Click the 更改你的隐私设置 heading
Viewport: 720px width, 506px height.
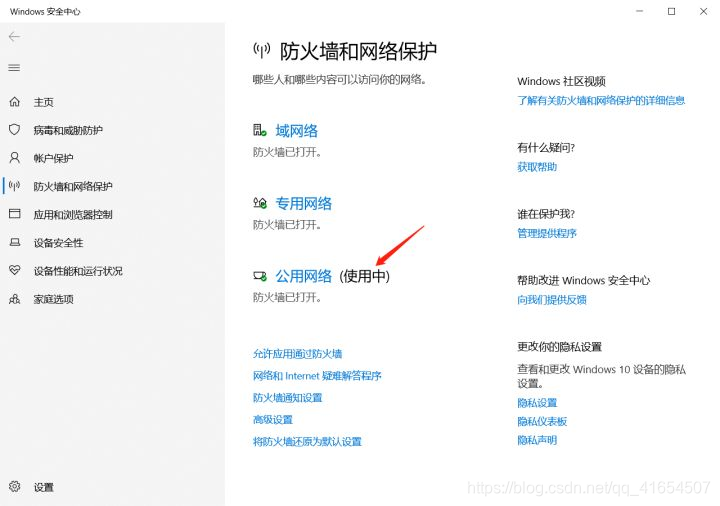[560, 347]
